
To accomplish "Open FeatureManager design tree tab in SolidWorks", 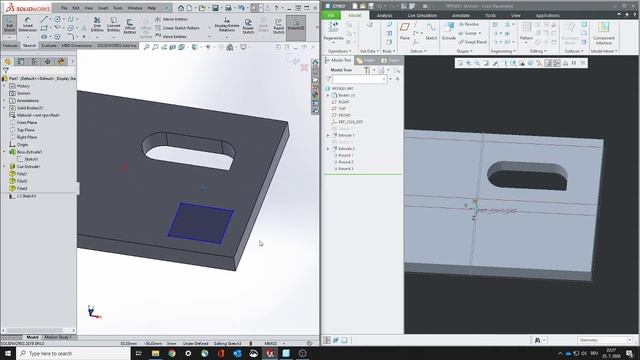I will [8, 62].
